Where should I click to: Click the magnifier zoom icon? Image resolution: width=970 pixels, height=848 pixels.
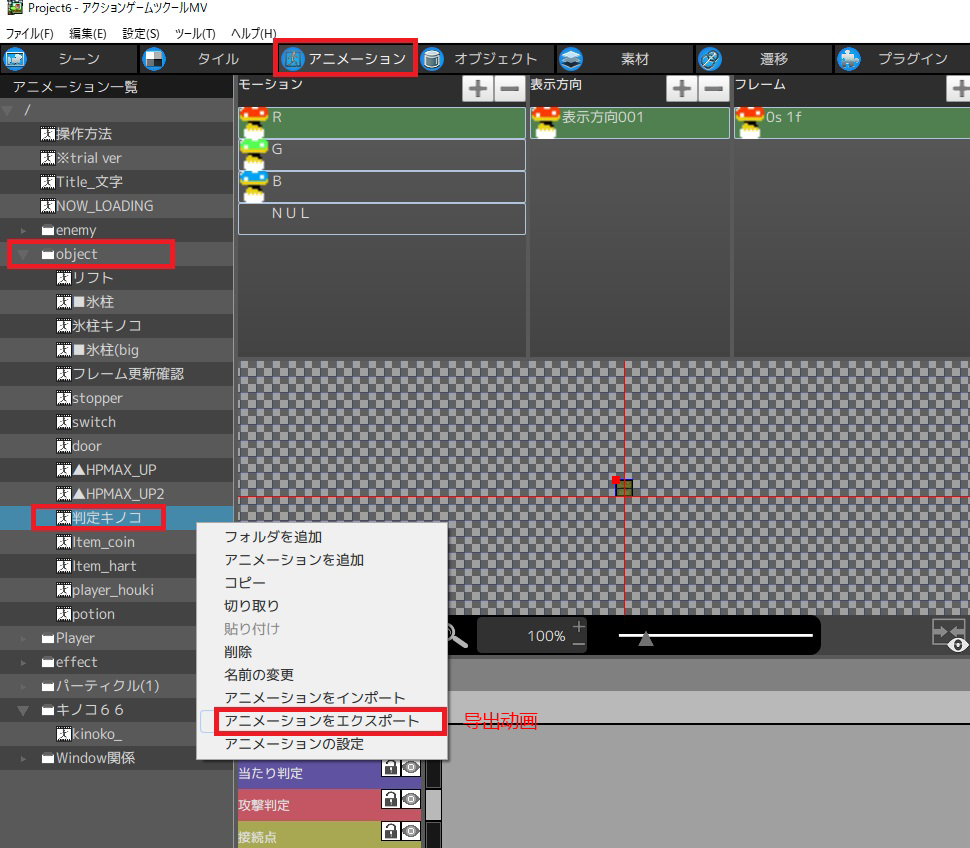455,636
